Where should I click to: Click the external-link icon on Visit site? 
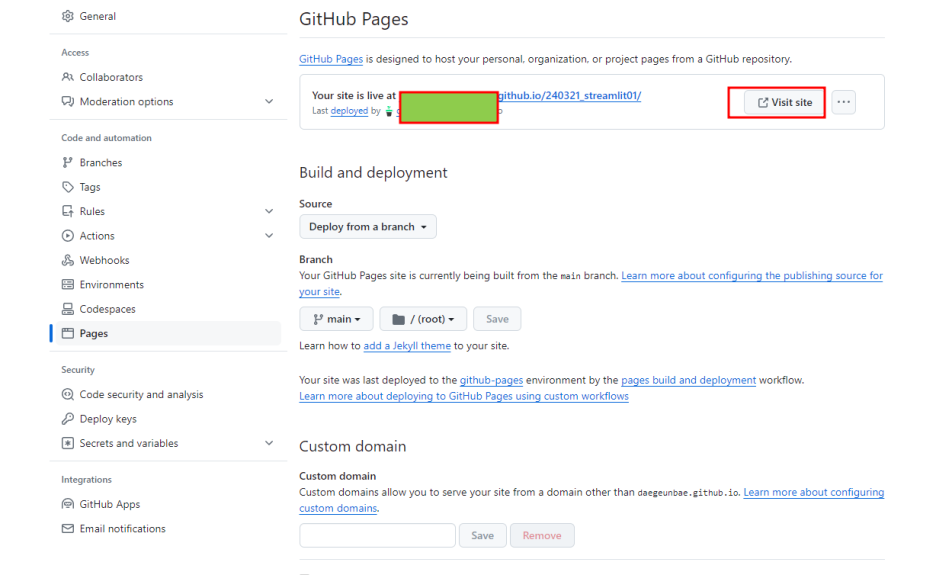tap(763, 103)
